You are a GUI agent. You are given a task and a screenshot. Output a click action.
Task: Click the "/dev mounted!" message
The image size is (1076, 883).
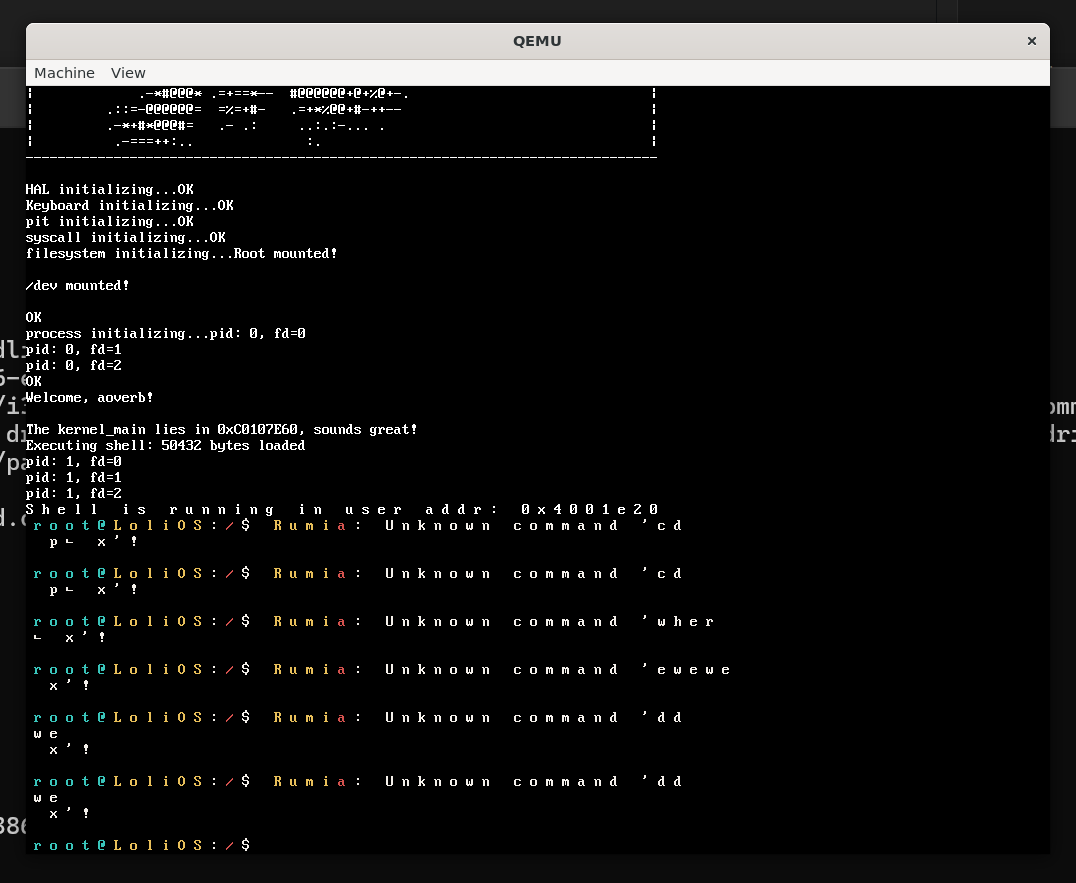pos(77,285)
